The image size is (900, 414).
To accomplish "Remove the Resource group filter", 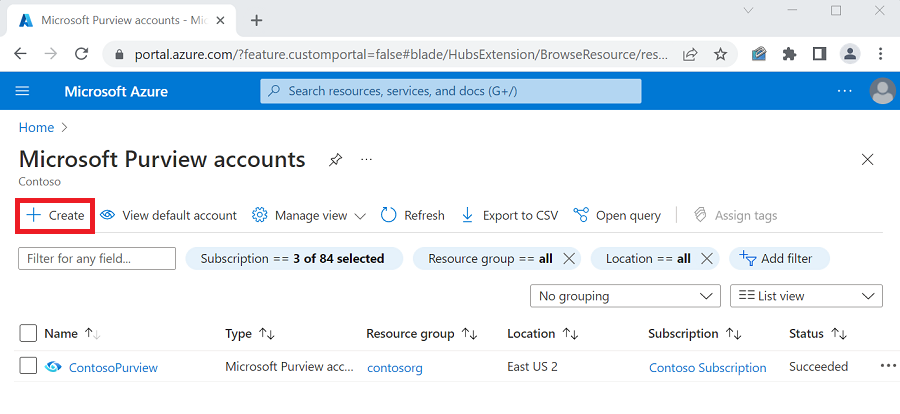I will (x=569, y=259).
